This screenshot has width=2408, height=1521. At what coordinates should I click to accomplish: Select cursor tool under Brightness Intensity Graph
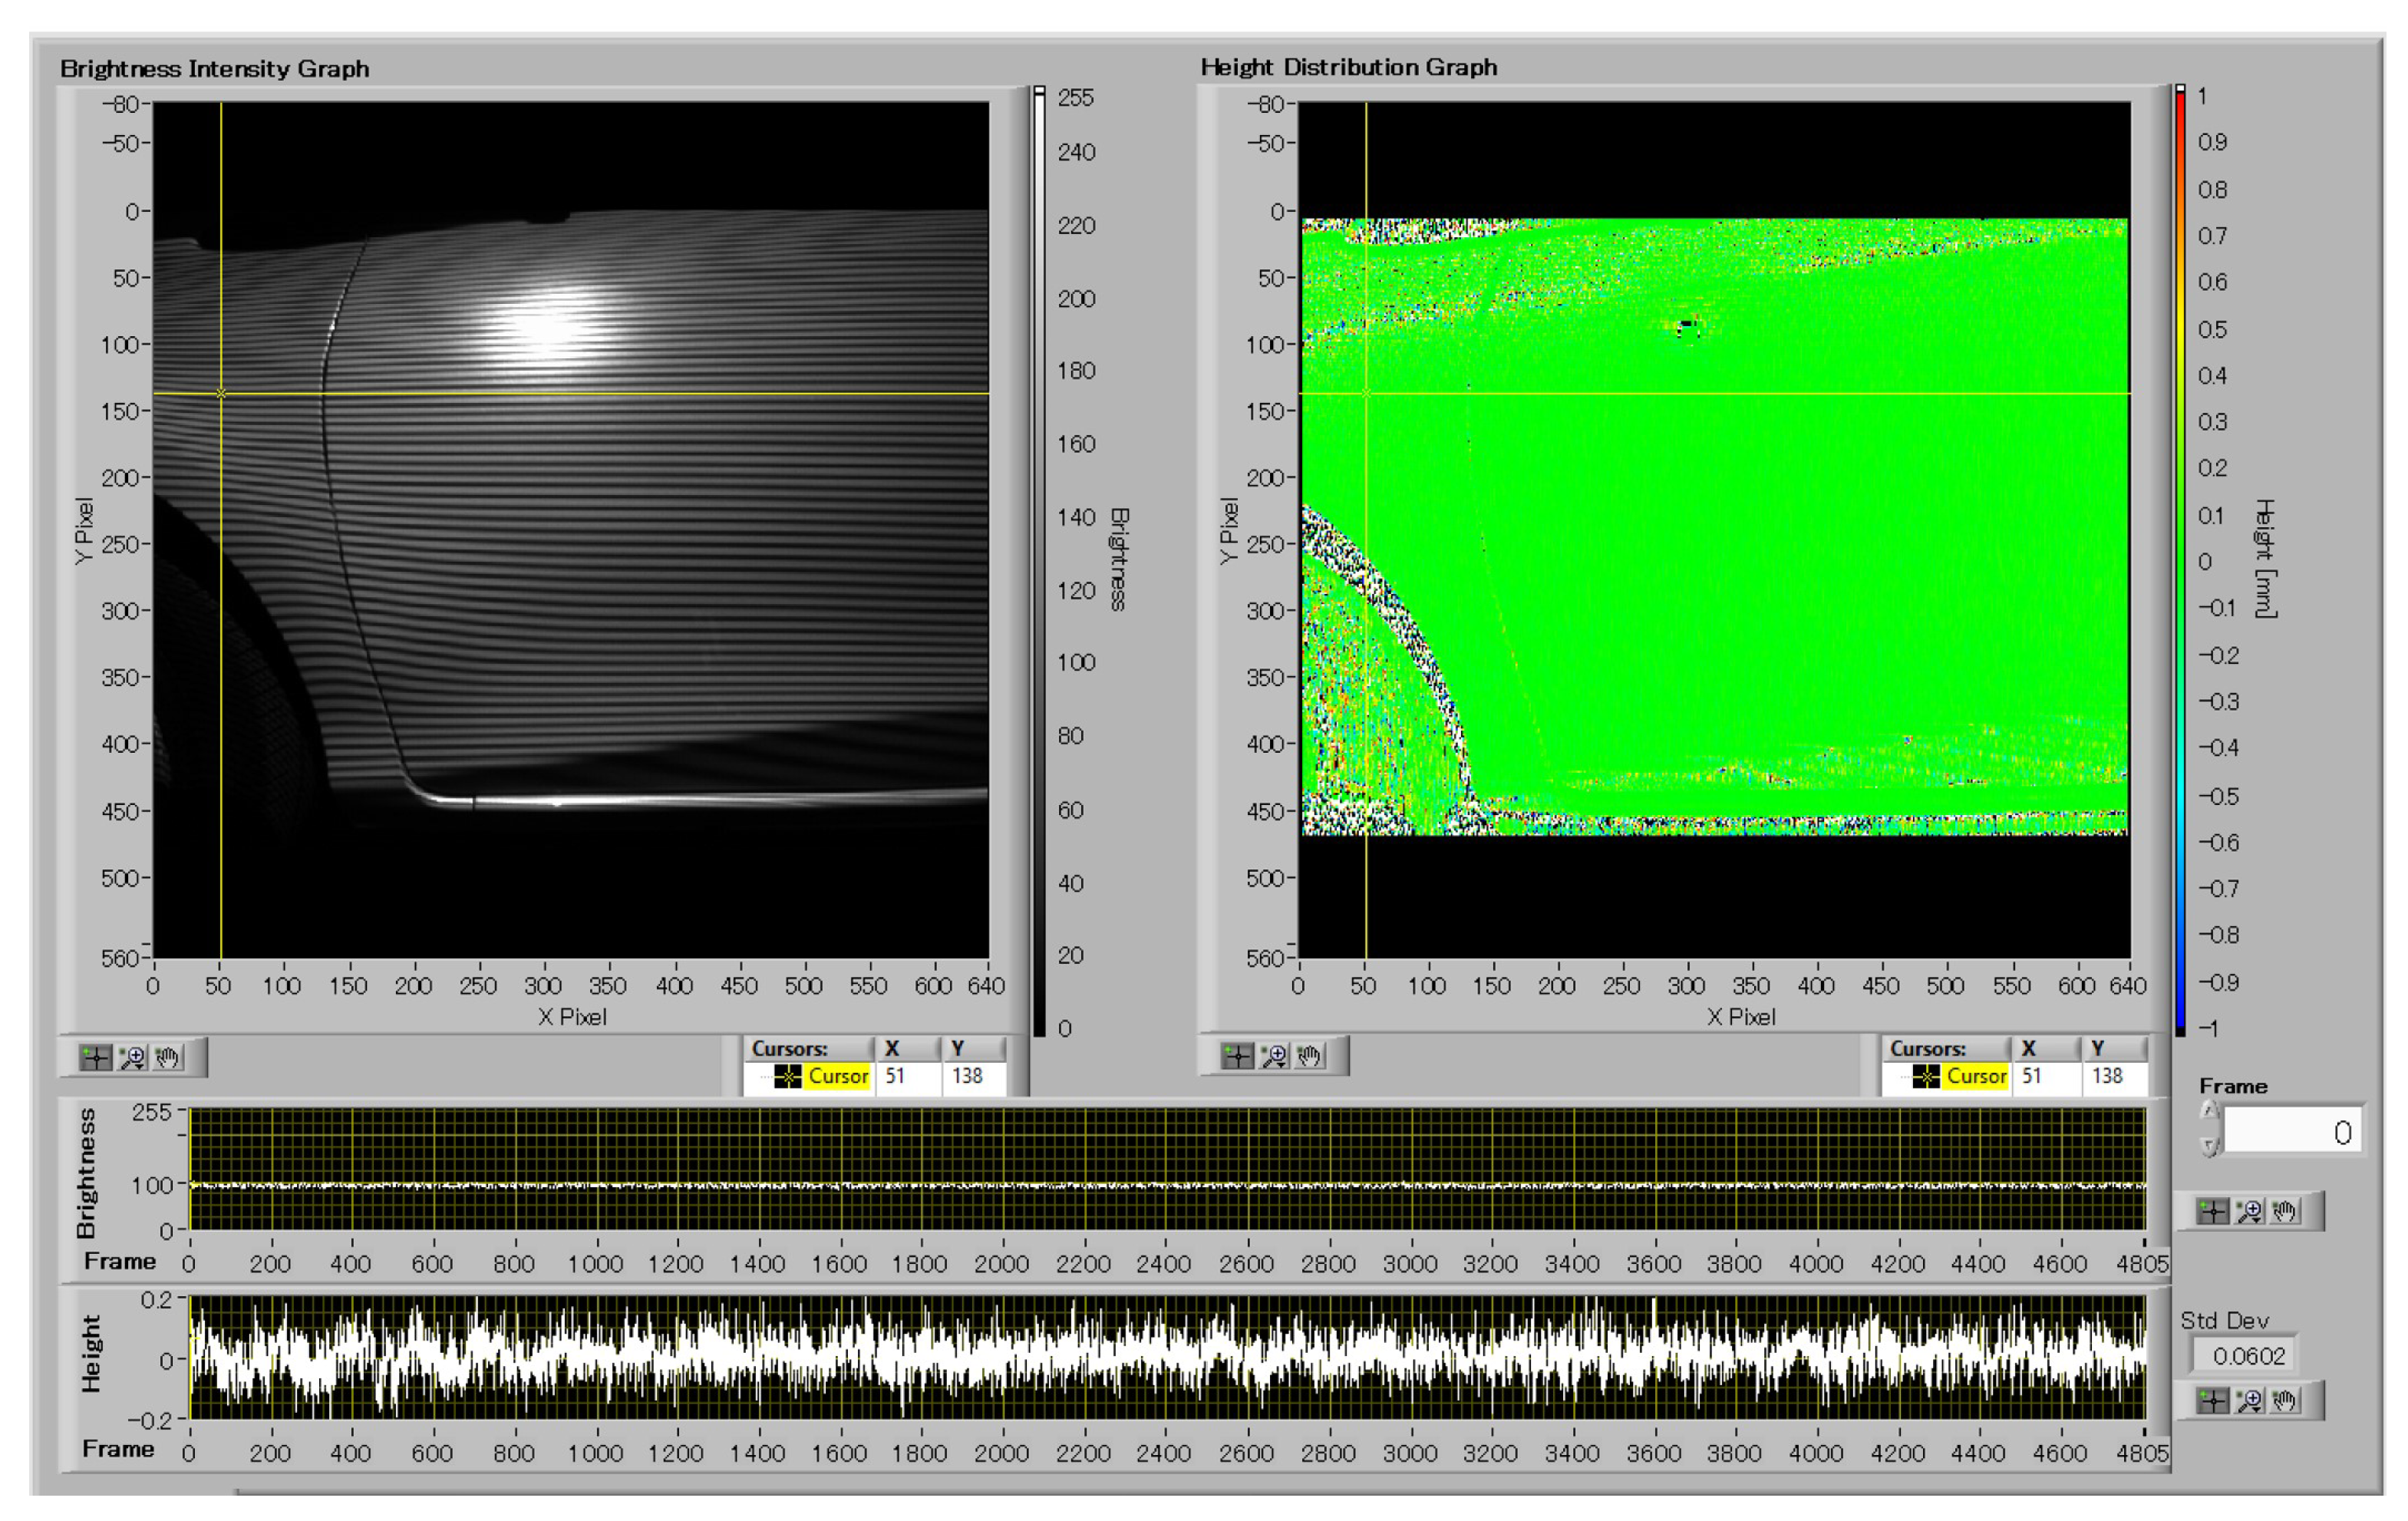[x=96, y=1057]
